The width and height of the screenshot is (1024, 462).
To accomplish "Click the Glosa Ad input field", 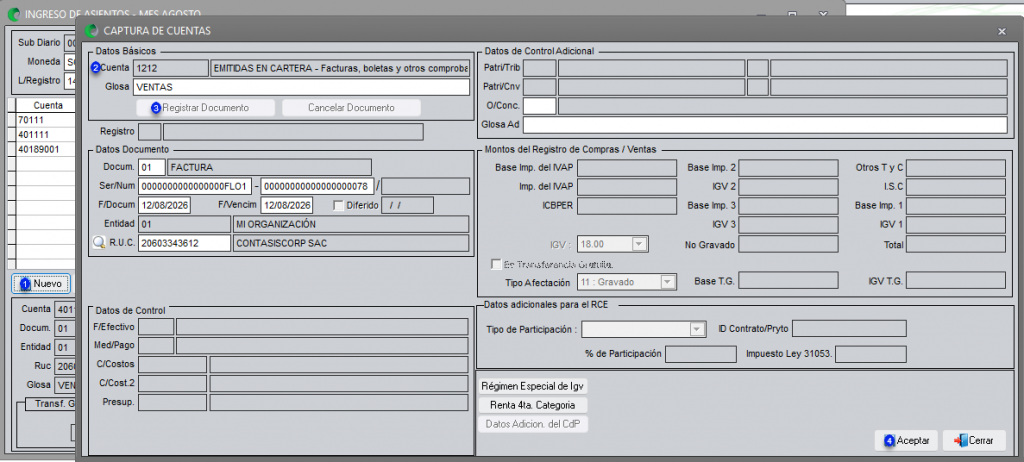I will click(x=765, y=124).
